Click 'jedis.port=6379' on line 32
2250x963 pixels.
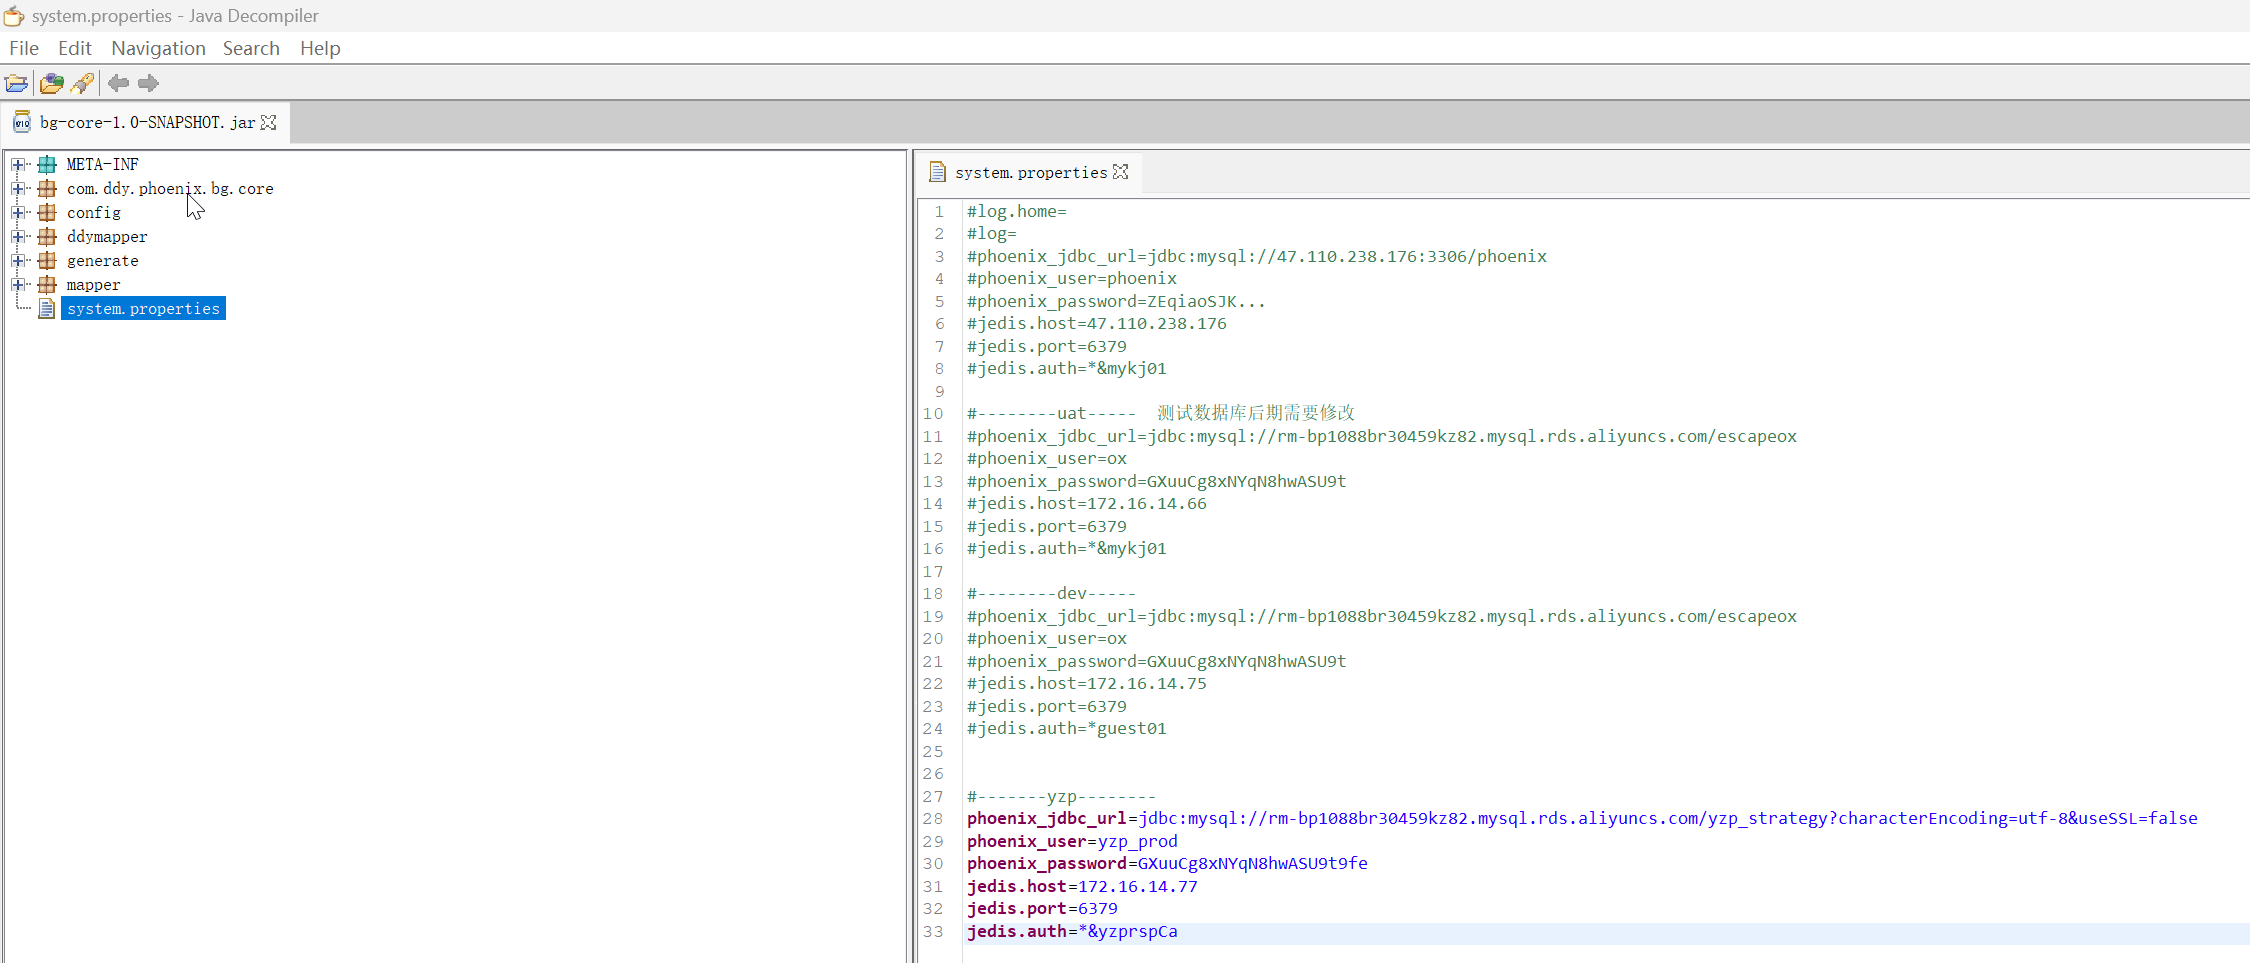tap(1042, 908)
